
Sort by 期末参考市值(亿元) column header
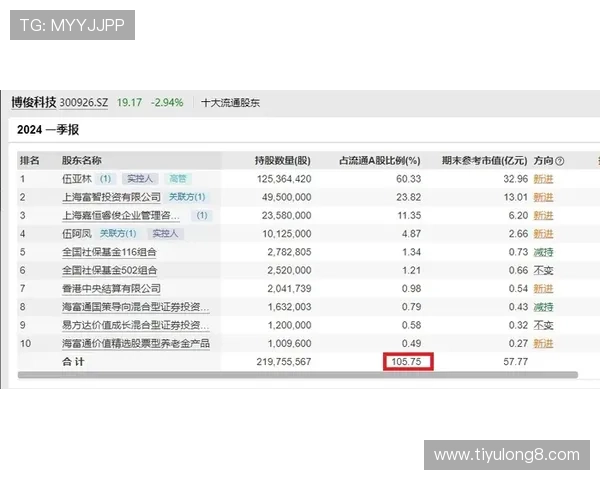pyautogui.click(x=485, y=160)
